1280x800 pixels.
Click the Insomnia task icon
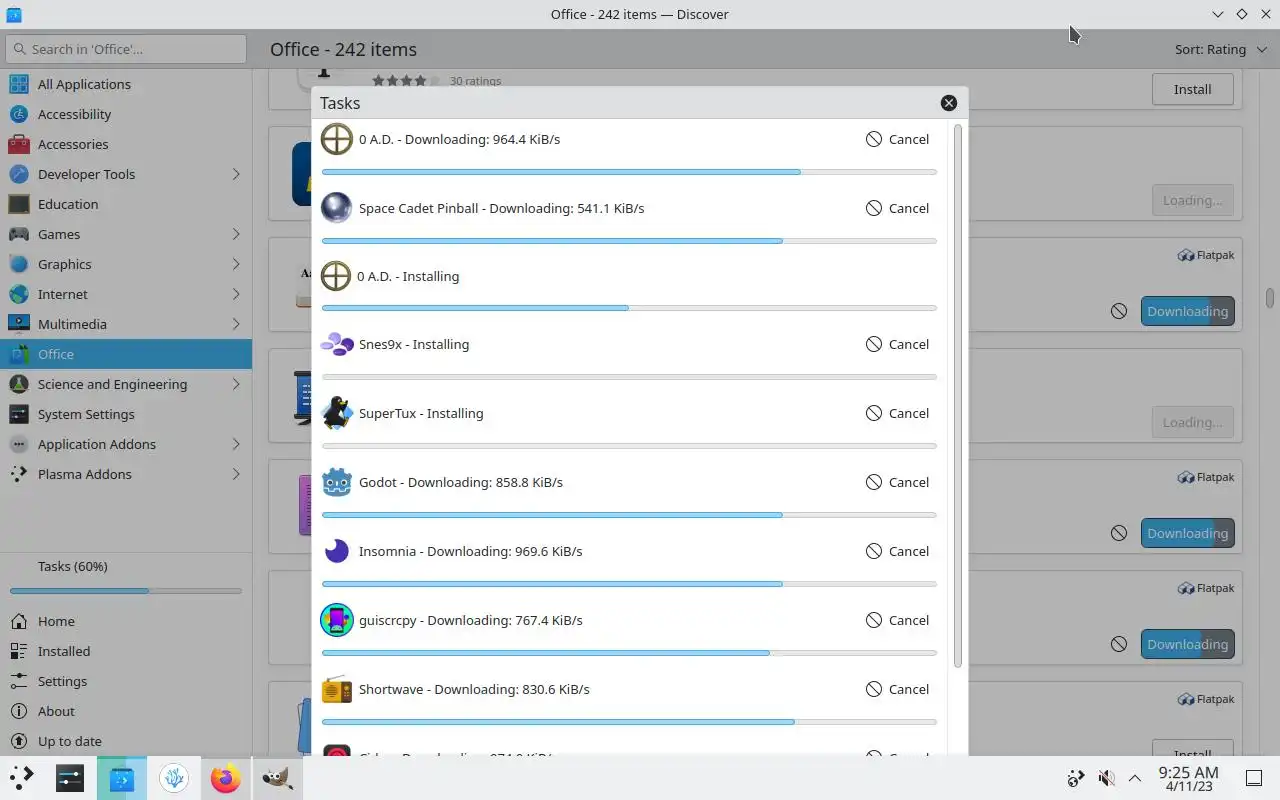click(x=337, y=551)
